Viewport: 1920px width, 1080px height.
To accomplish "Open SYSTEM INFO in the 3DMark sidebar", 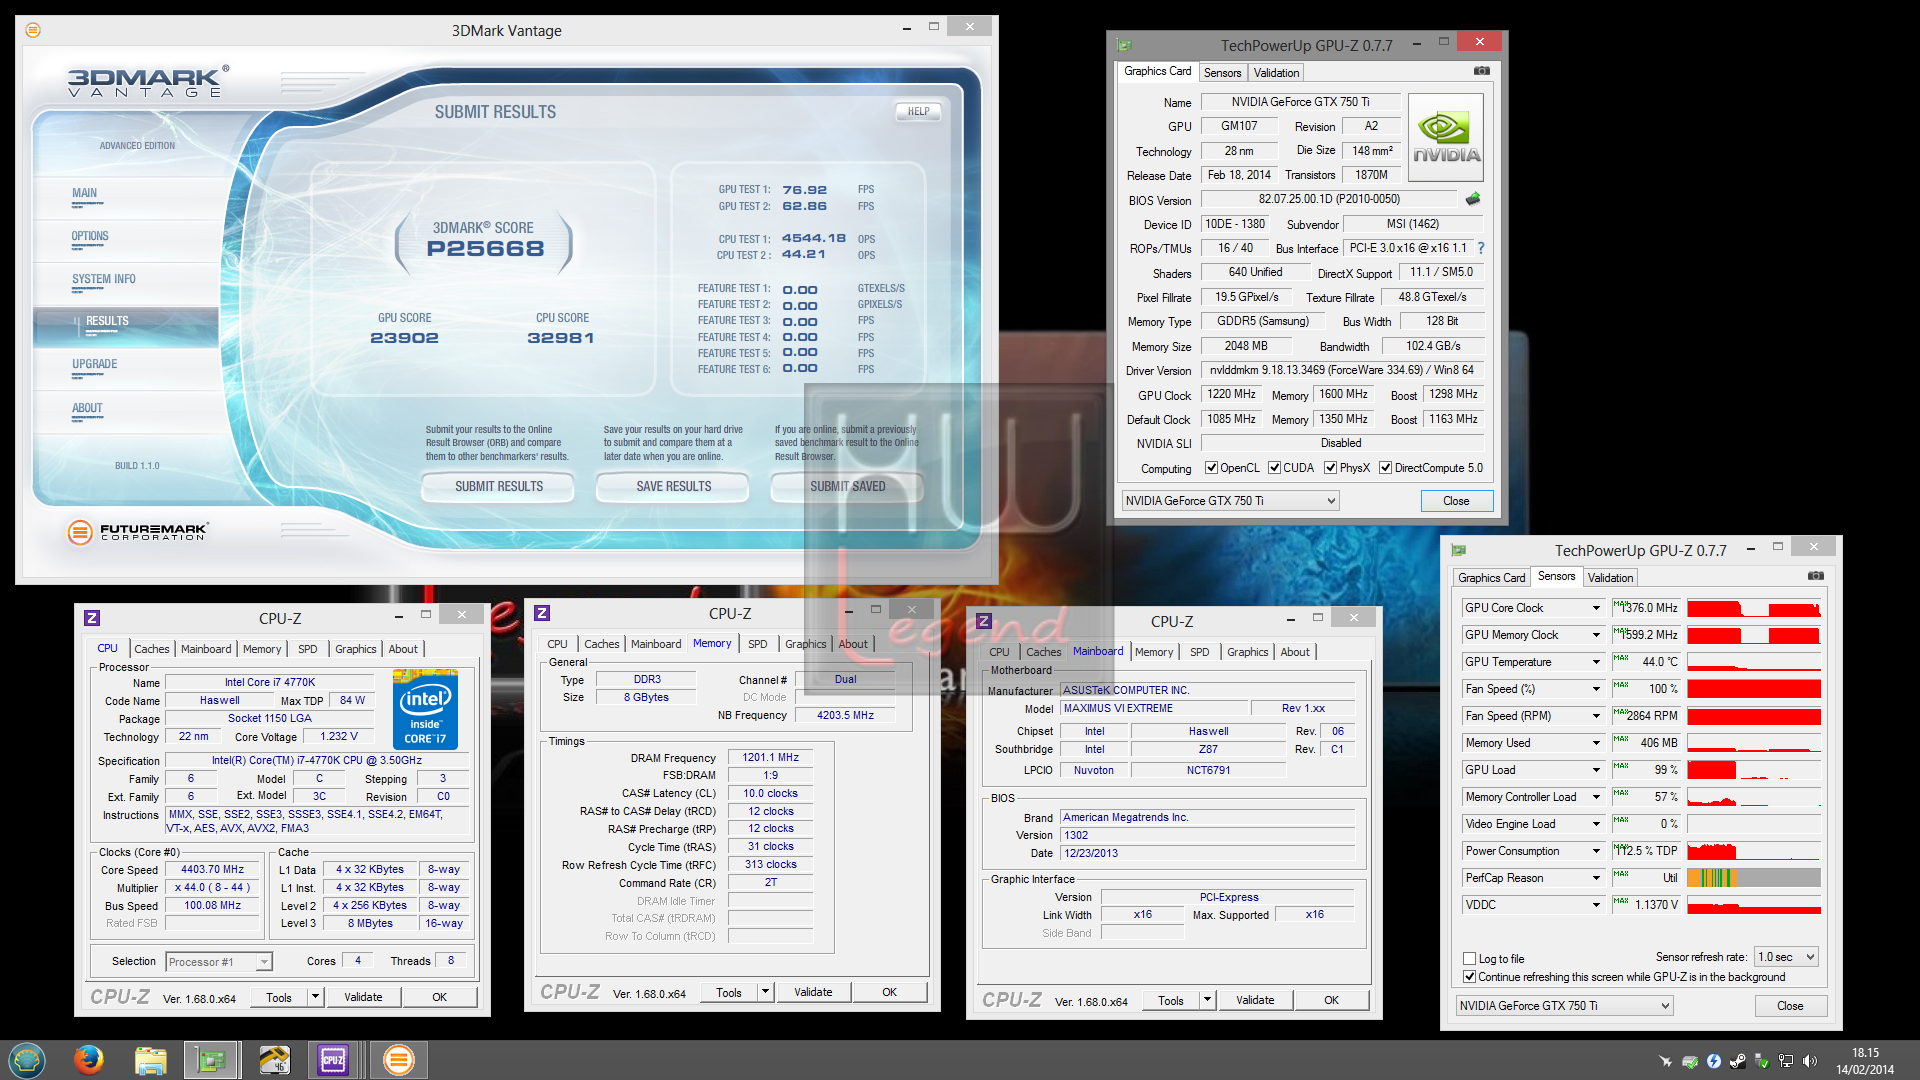I will click(x=104, y=280).
